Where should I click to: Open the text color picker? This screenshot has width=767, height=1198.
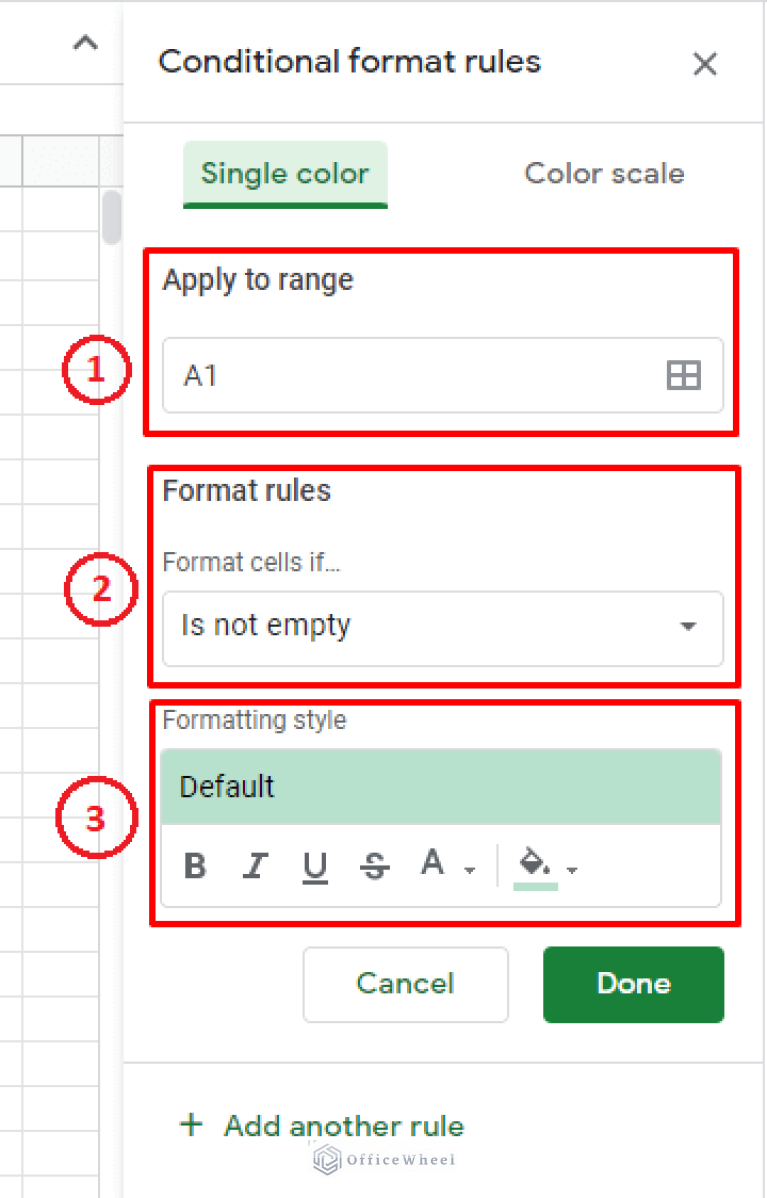coord(433,863)
